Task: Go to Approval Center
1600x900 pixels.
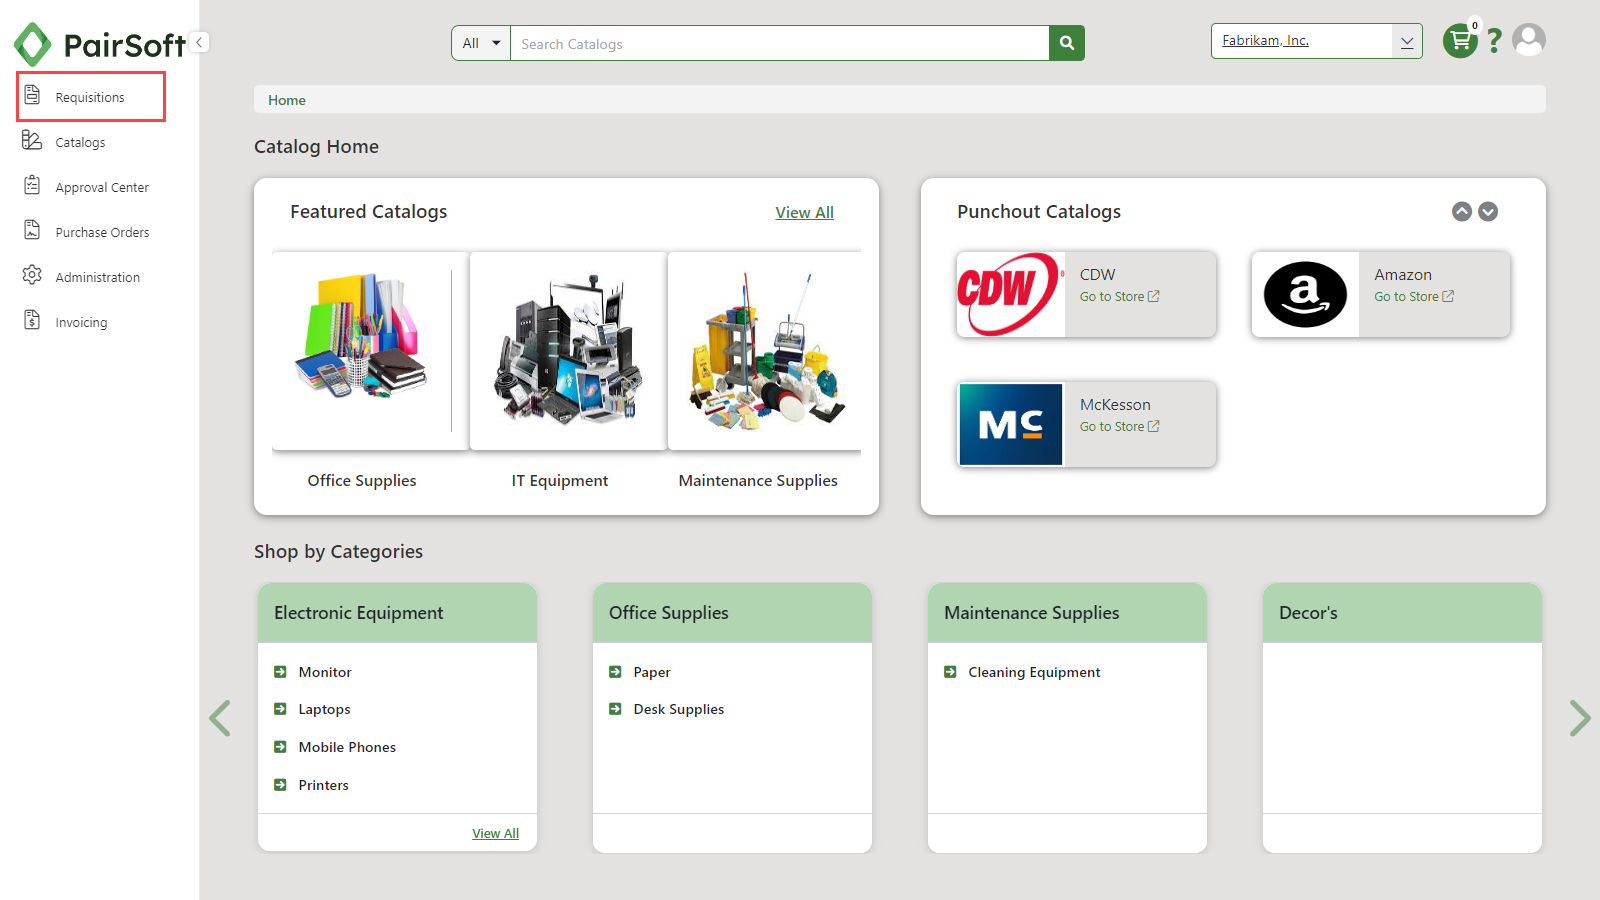Action: point(102,187)
